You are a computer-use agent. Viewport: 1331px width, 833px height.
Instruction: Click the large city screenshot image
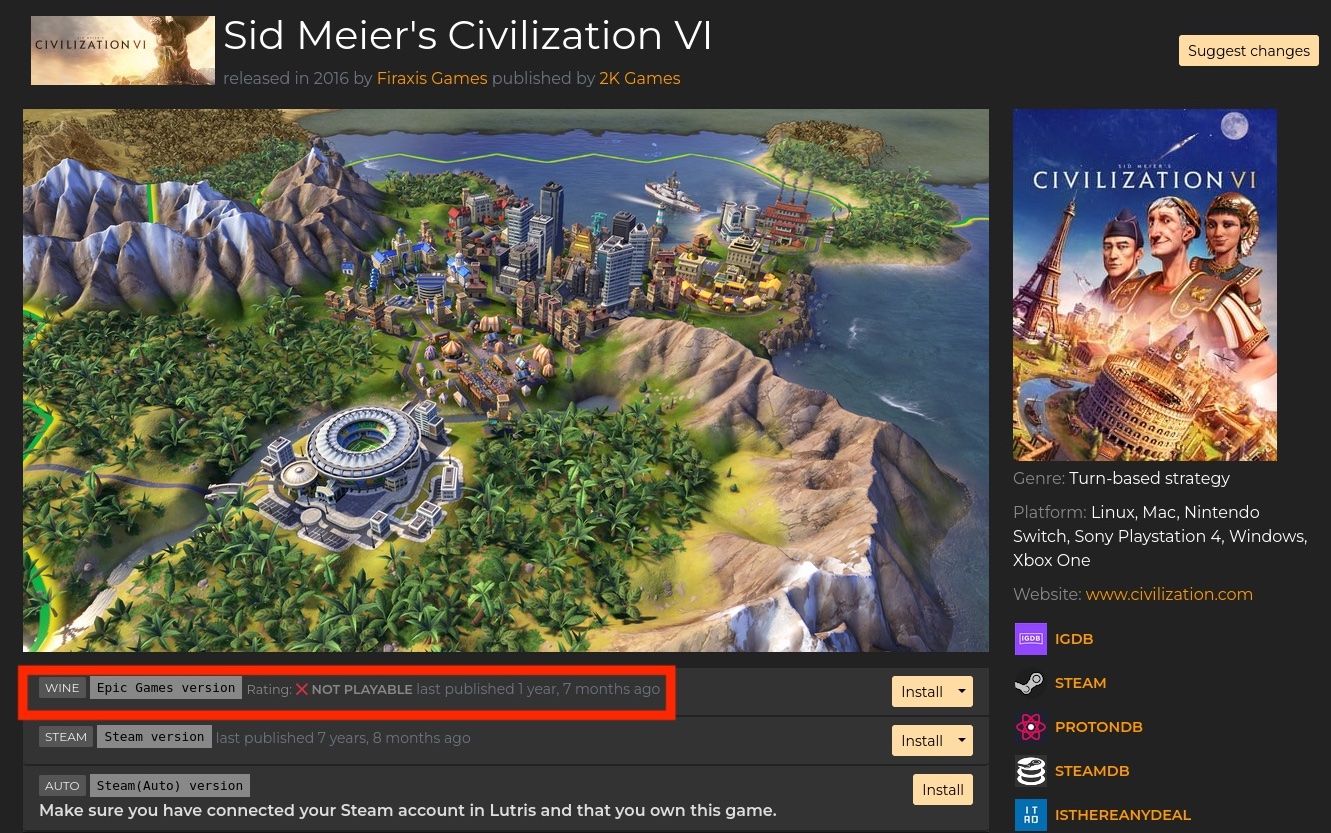click(x=506, y=380)
